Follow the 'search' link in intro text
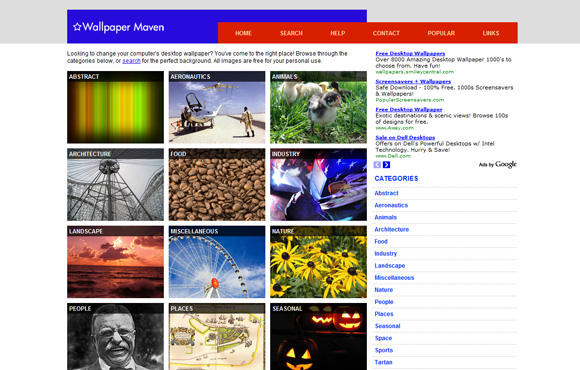 (x=131, y=61)
